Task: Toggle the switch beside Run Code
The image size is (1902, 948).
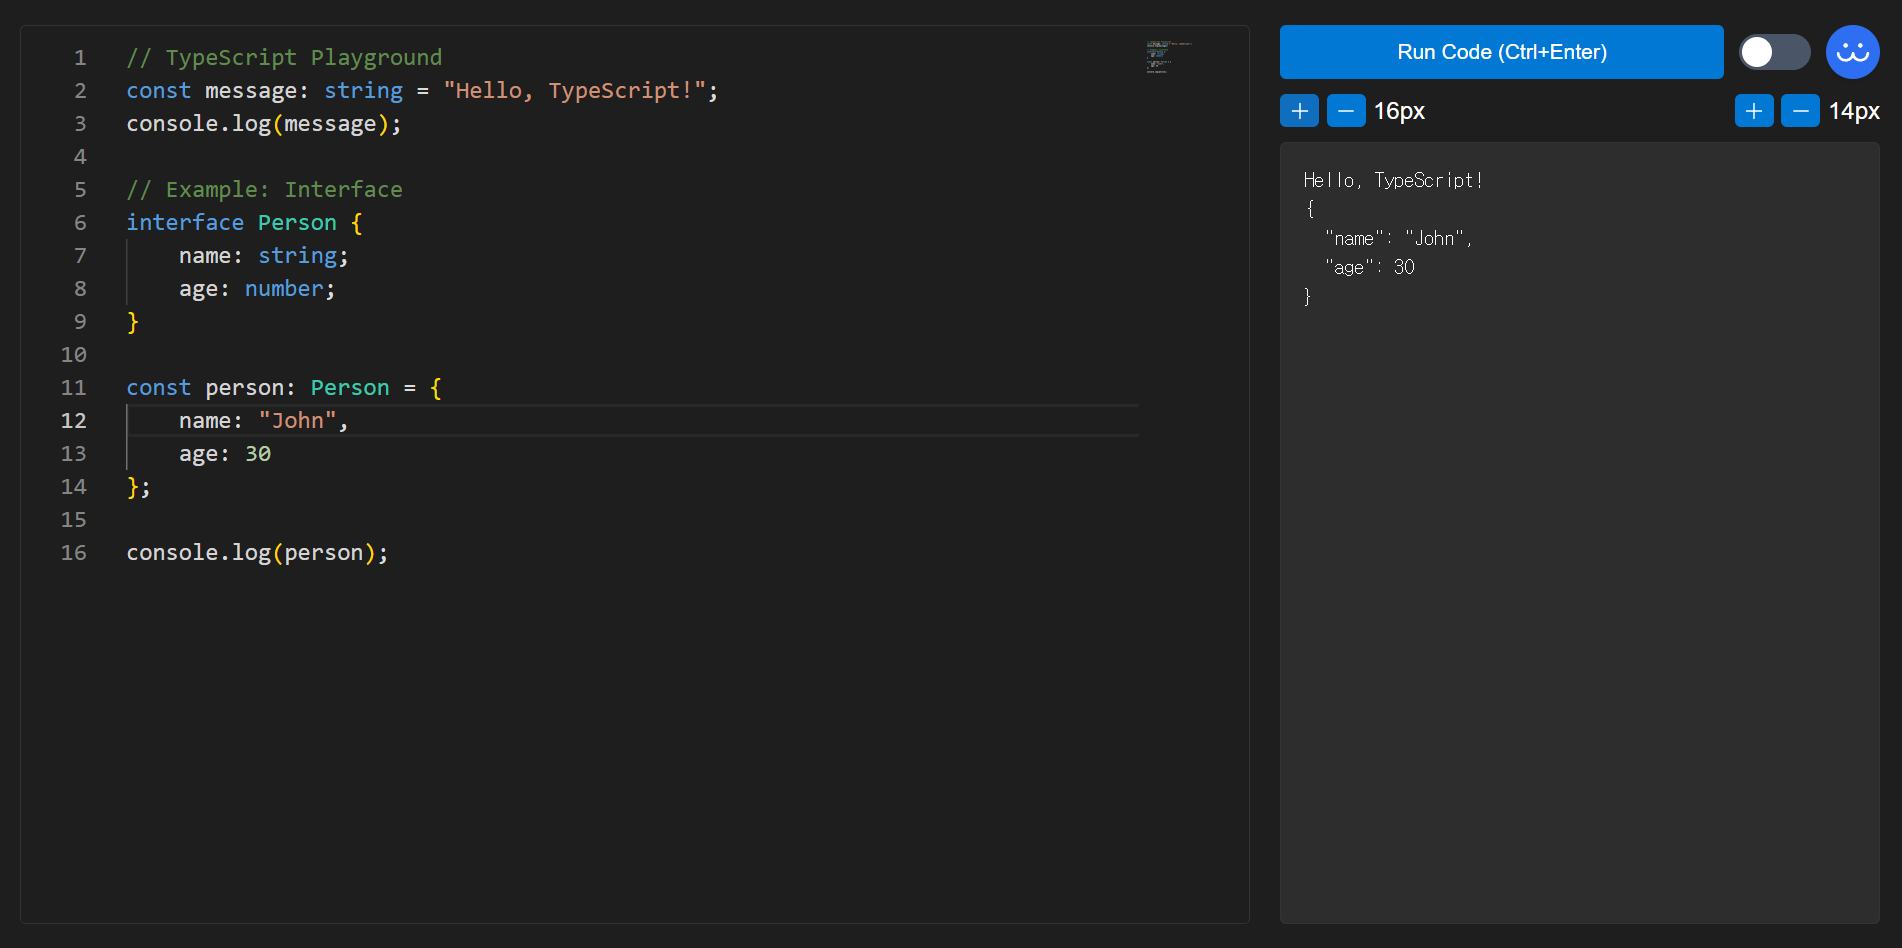Action: [x=1773, y=52]
